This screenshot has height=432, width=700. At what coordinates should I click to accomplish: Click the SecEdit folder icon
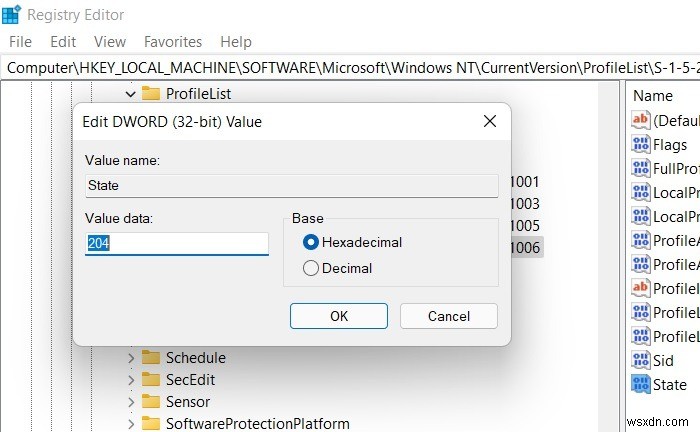(x=151, y=379)
